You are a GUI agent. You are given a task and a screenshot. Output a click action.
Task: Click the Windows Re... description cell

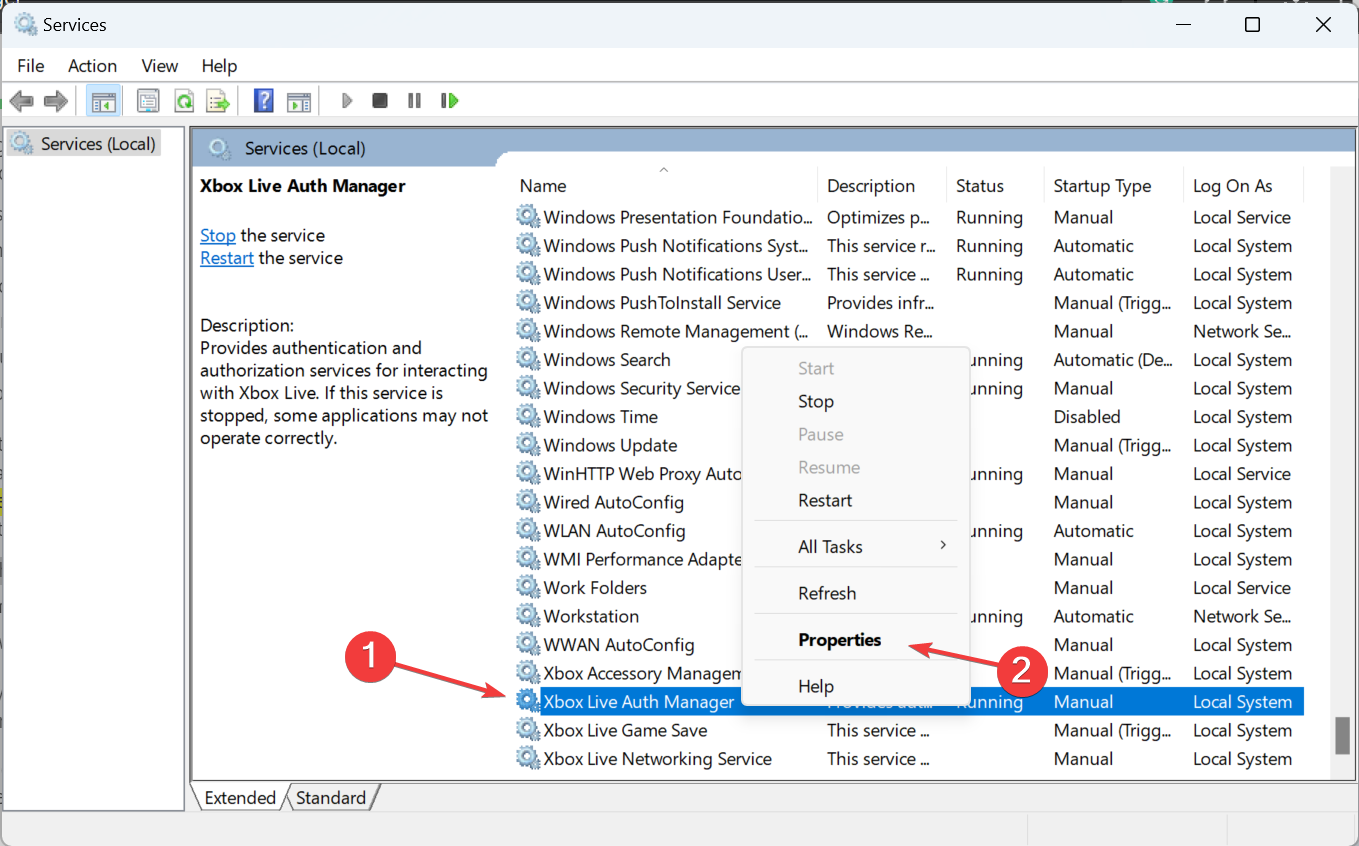[x=880, y=331]
